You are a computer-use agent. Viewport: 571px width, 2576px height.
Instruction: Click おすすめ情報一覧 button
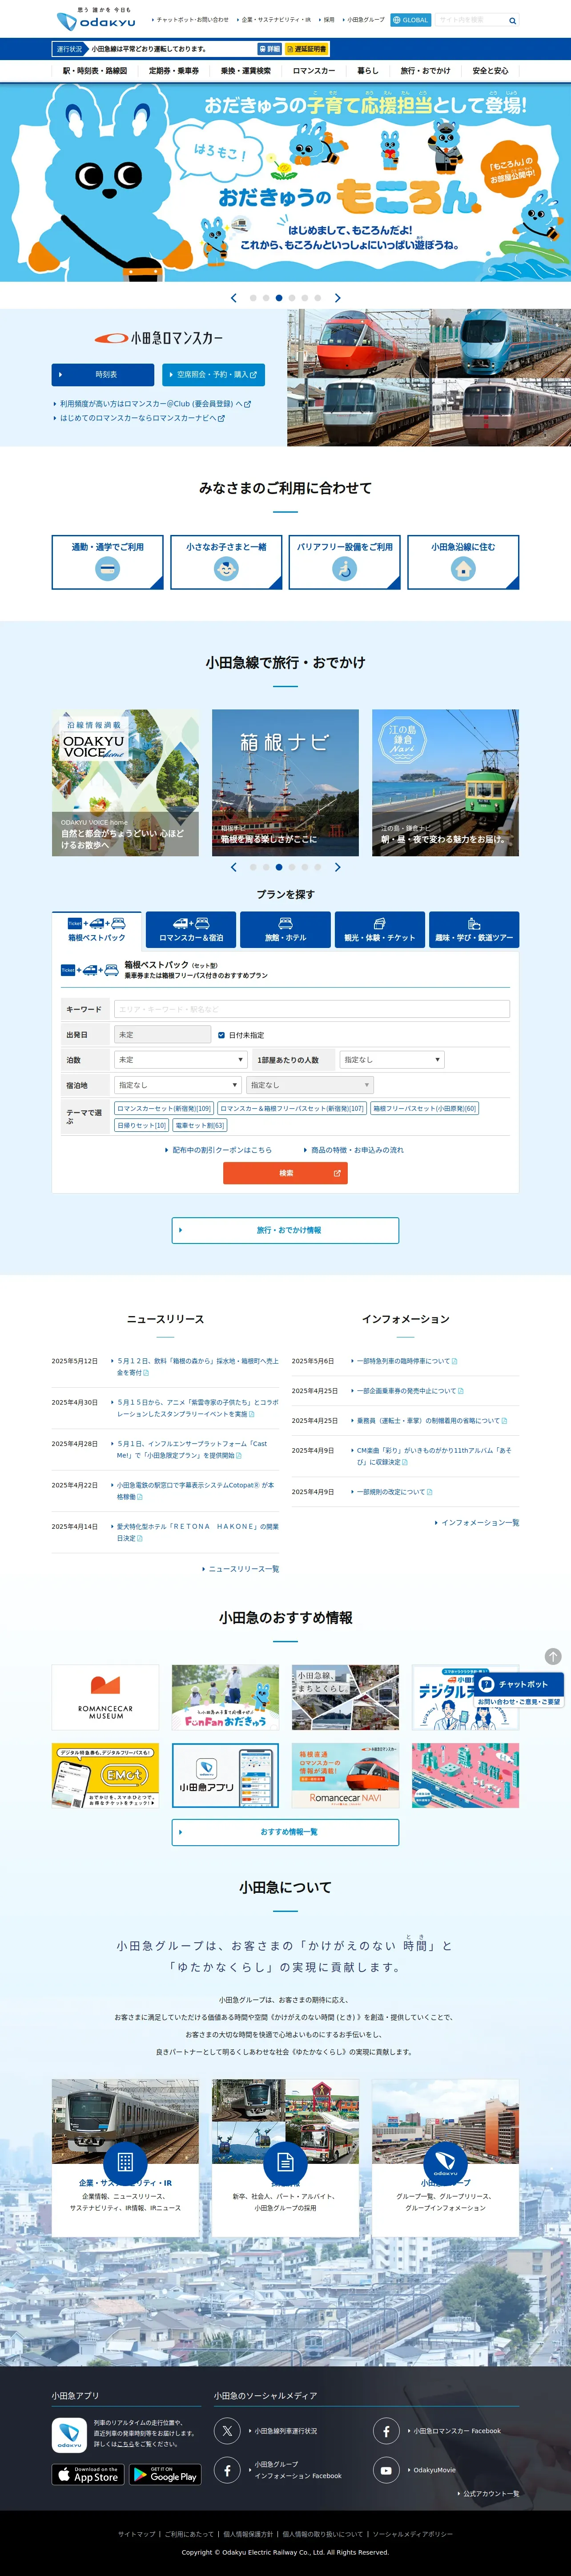285,1832
